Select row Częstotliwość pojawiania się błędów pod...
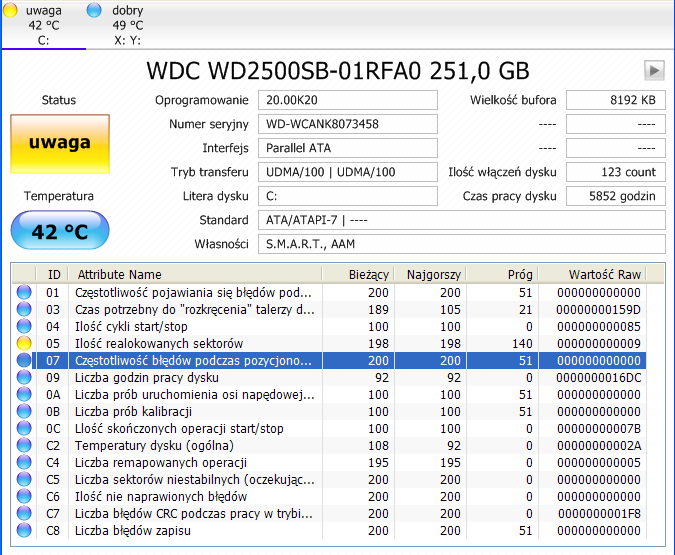The width and height of the screenshot is (675, 555). pyautogui.click(x=329, y=292)
